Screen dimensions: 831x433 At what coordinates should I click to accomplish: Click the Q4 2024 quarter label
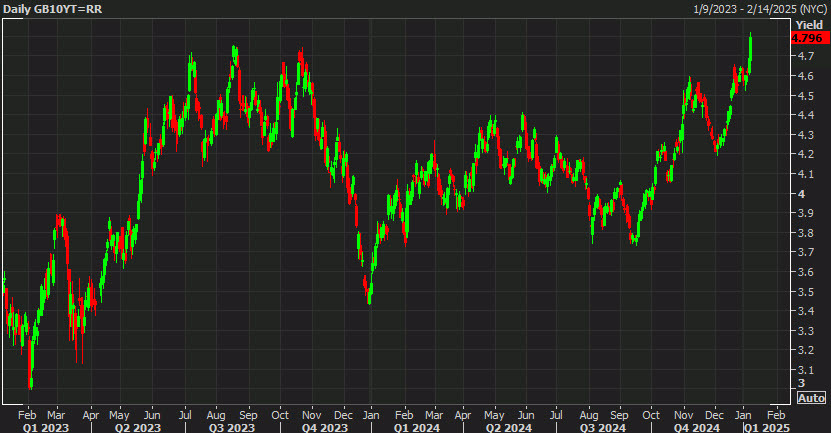pos(697,427)
